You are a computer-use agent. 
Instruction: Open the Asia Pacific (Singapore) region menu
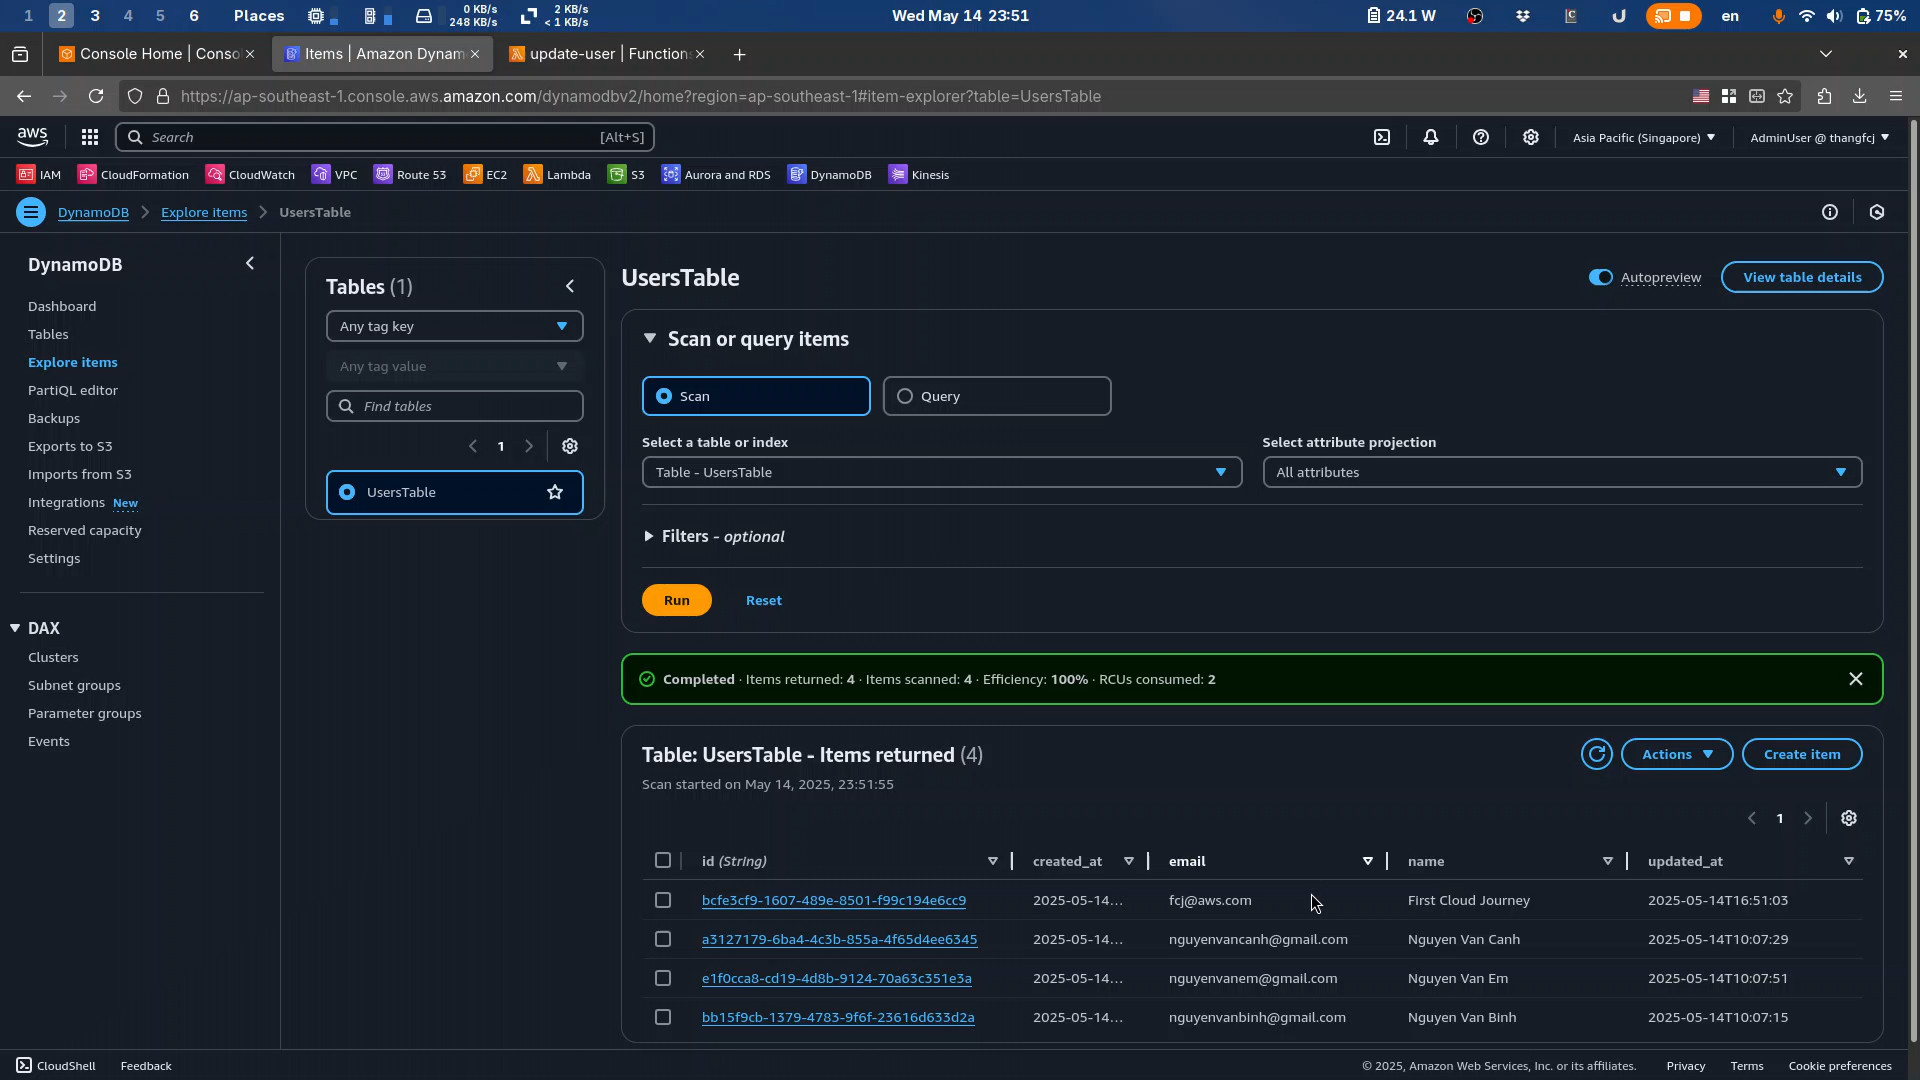(1644, 137)
